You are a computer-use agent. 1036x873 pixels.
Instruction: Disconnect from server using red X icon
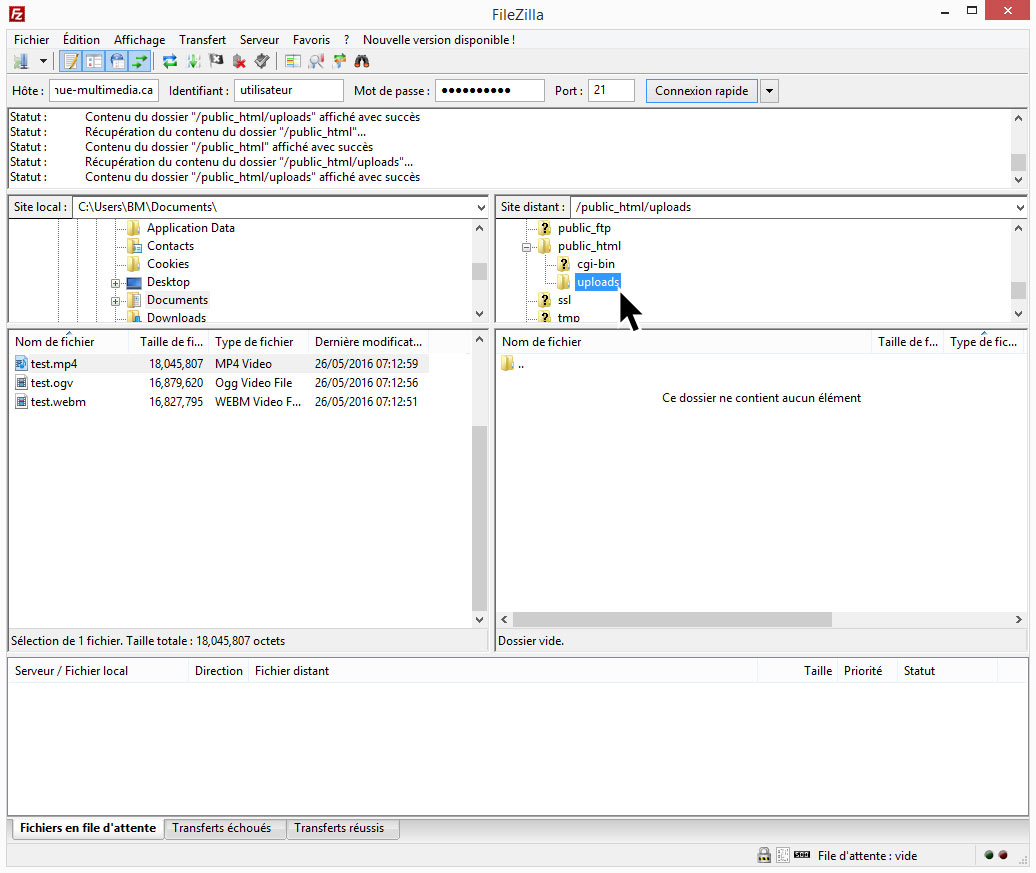pos(239,61)
